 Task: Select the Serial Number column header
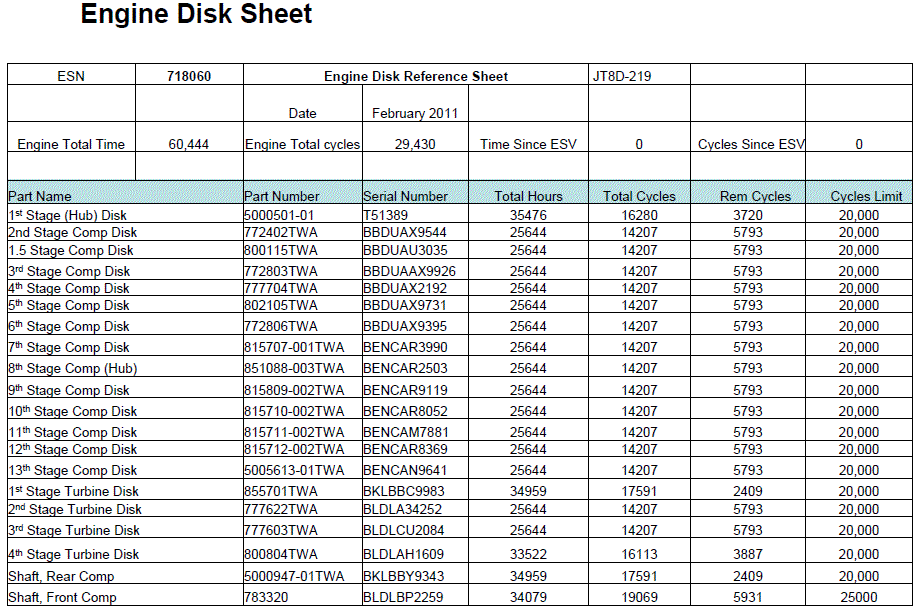click(x=405, y=196)
